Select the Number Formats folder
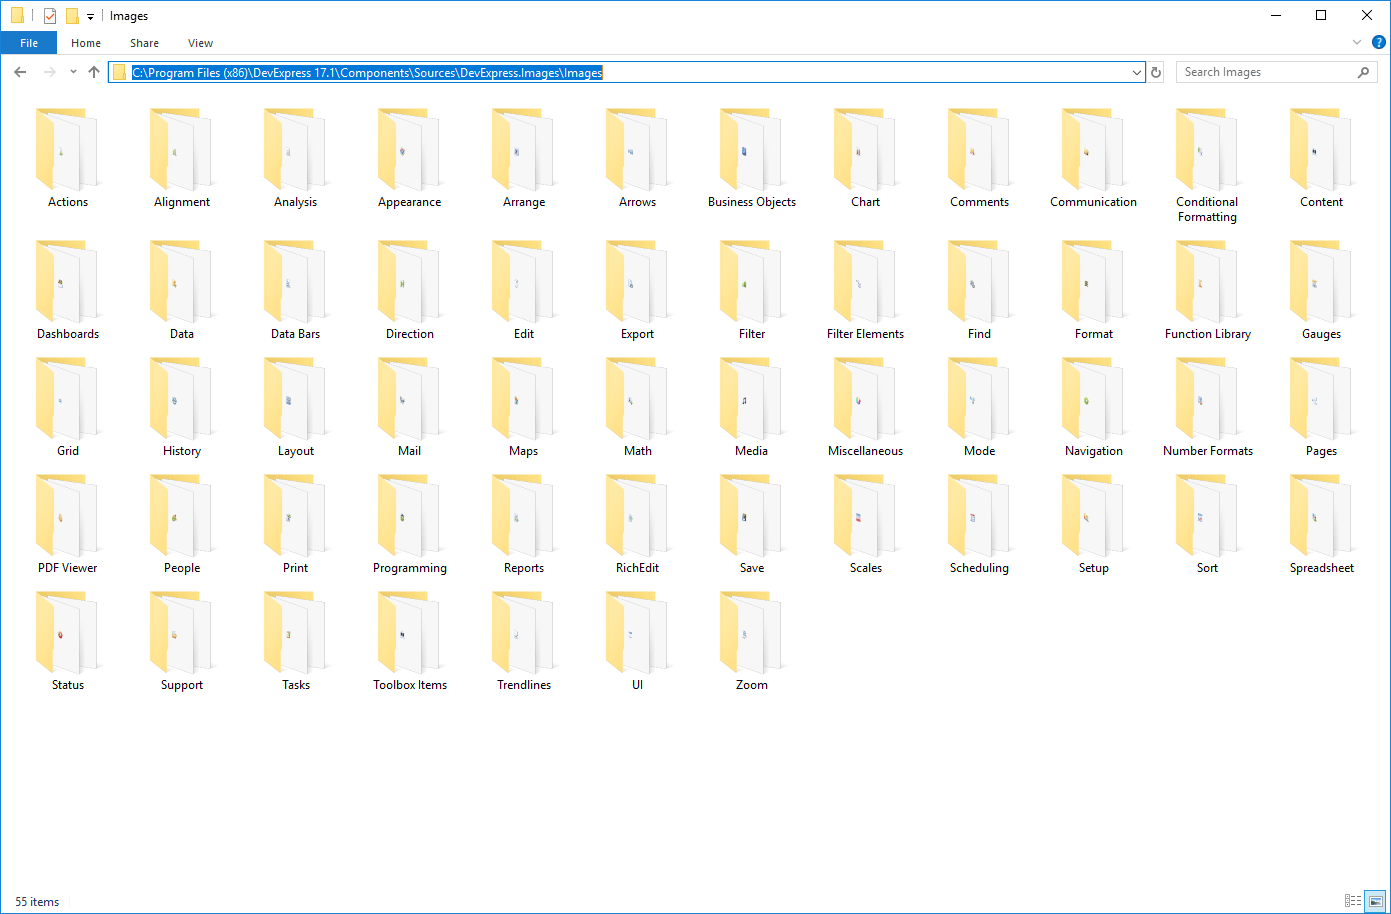This screenshot has height=914, width=1391. (x=1208, y=408)
